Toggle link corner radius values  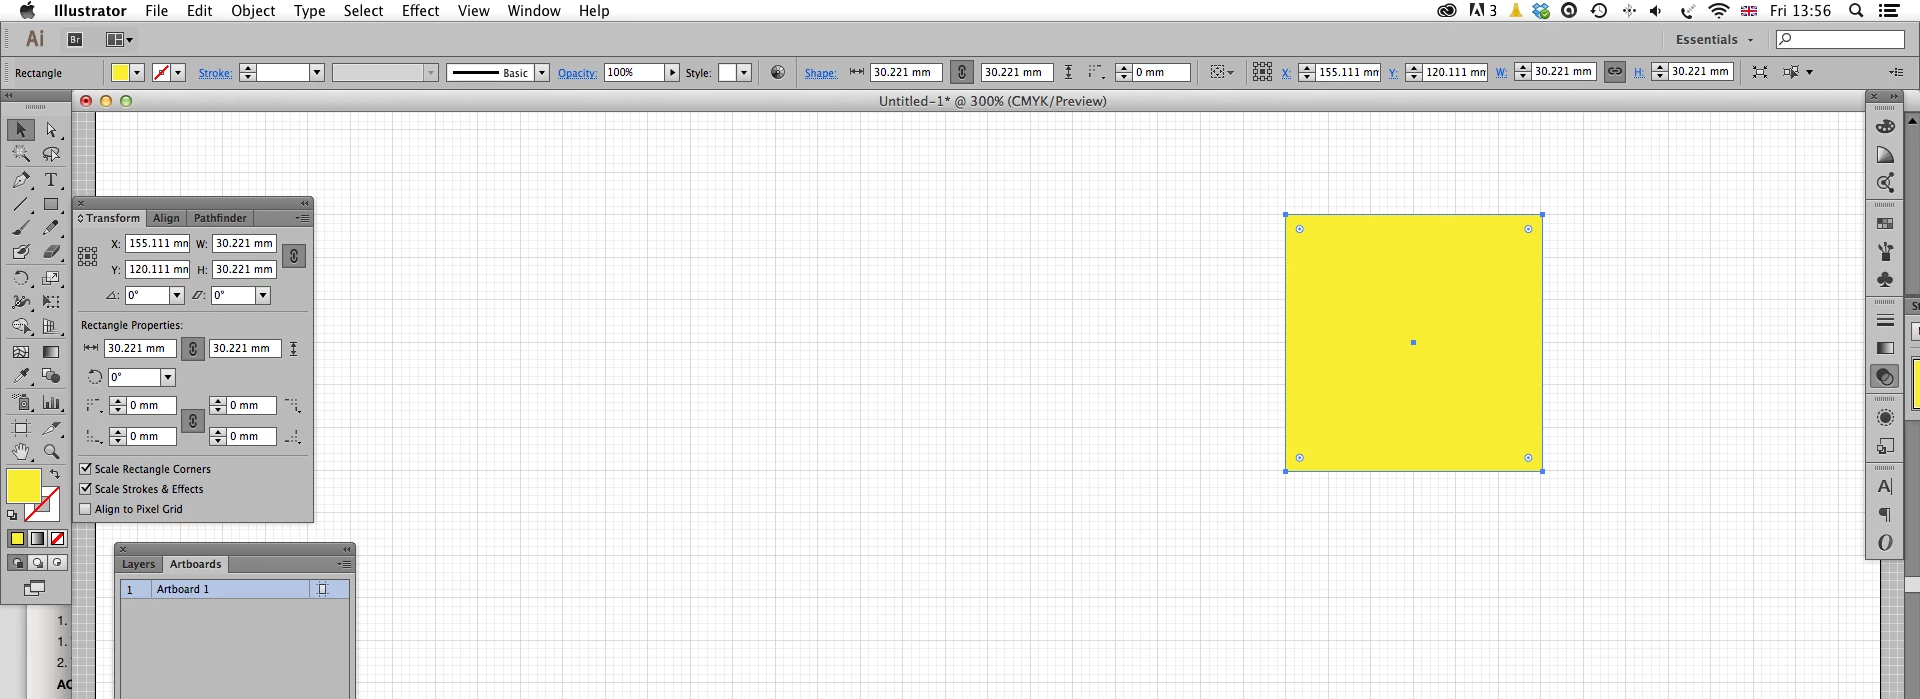(x=193, y=421)
